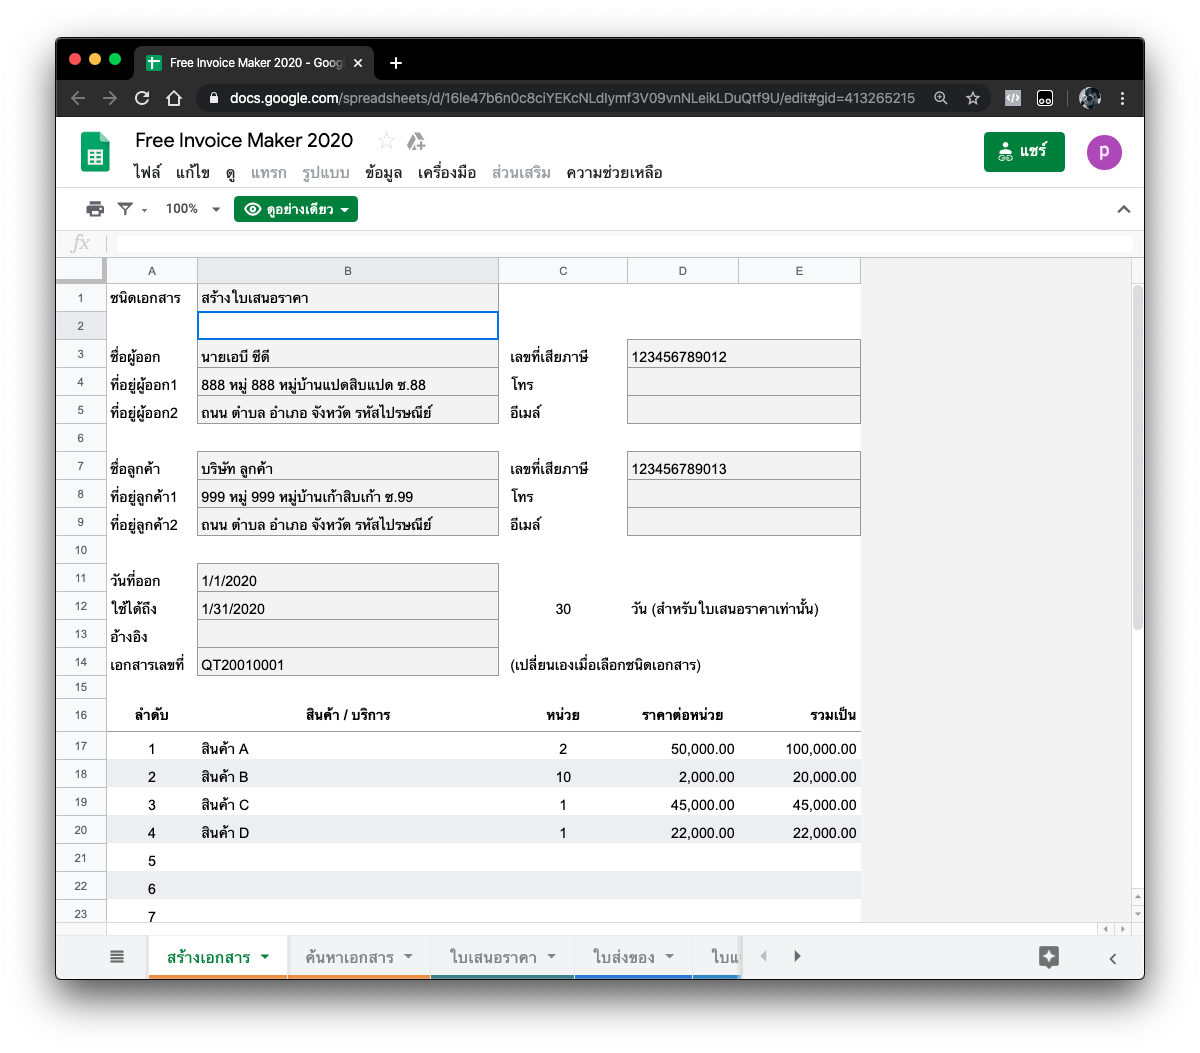Click the document title Free Invoice Maker 2020
The height and width of the screenshot is (1053, 1200).
pyautogui.click(x=244, y=140)
